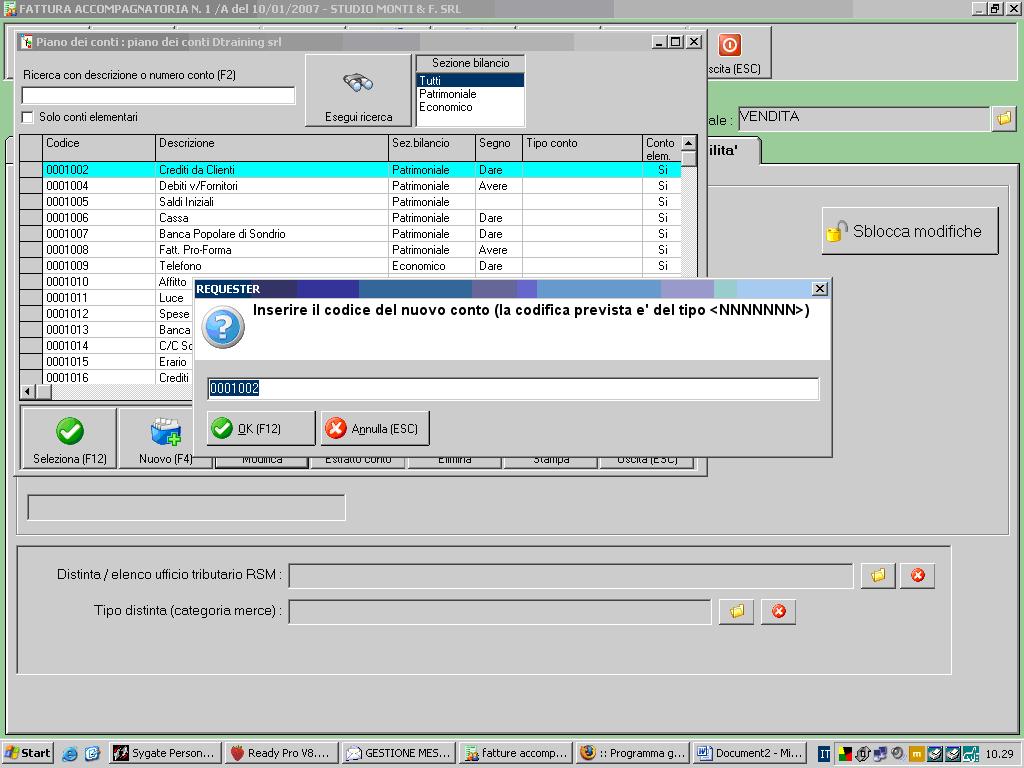1024x768 pixels.
Task: Click the question mark icon in Requester
Action: point(223,328)
